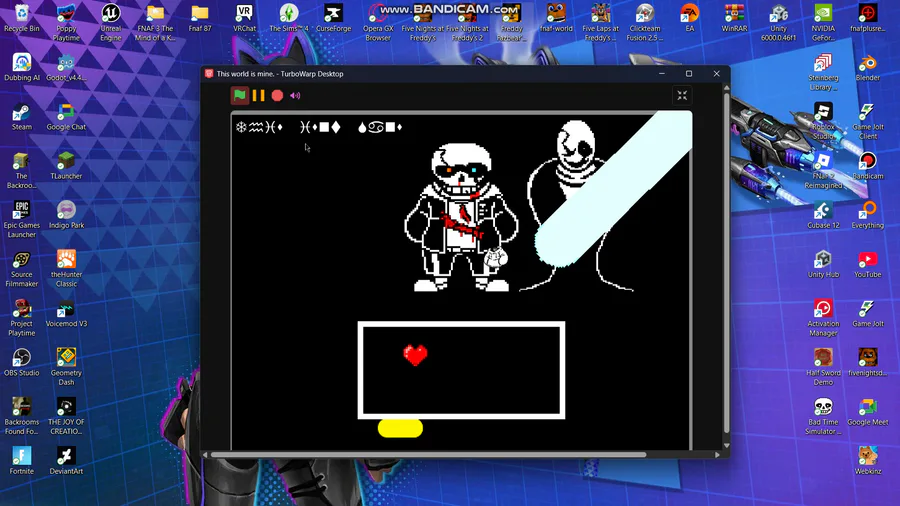The height and width of the screenshot is (506, 900).
Task: Open the EA desktop icon
Action: [x=689, y=18]
